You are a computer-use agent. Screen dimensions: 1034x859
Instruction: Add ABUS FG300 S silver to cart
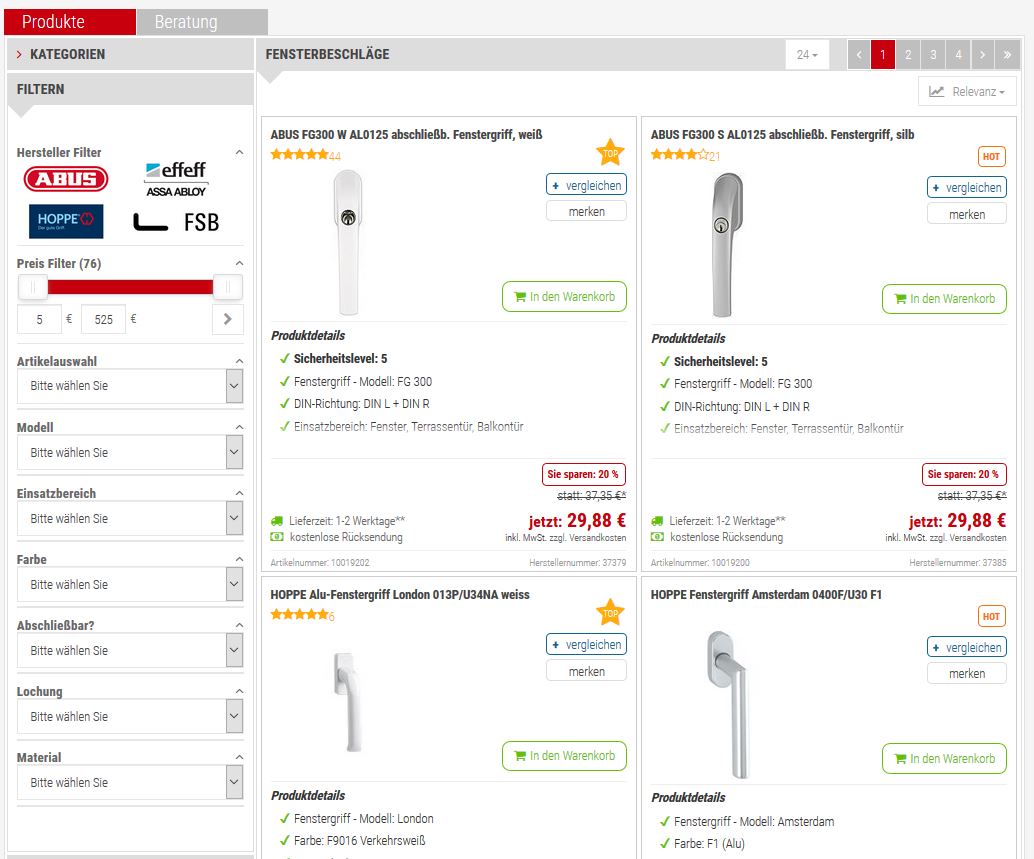944,299
